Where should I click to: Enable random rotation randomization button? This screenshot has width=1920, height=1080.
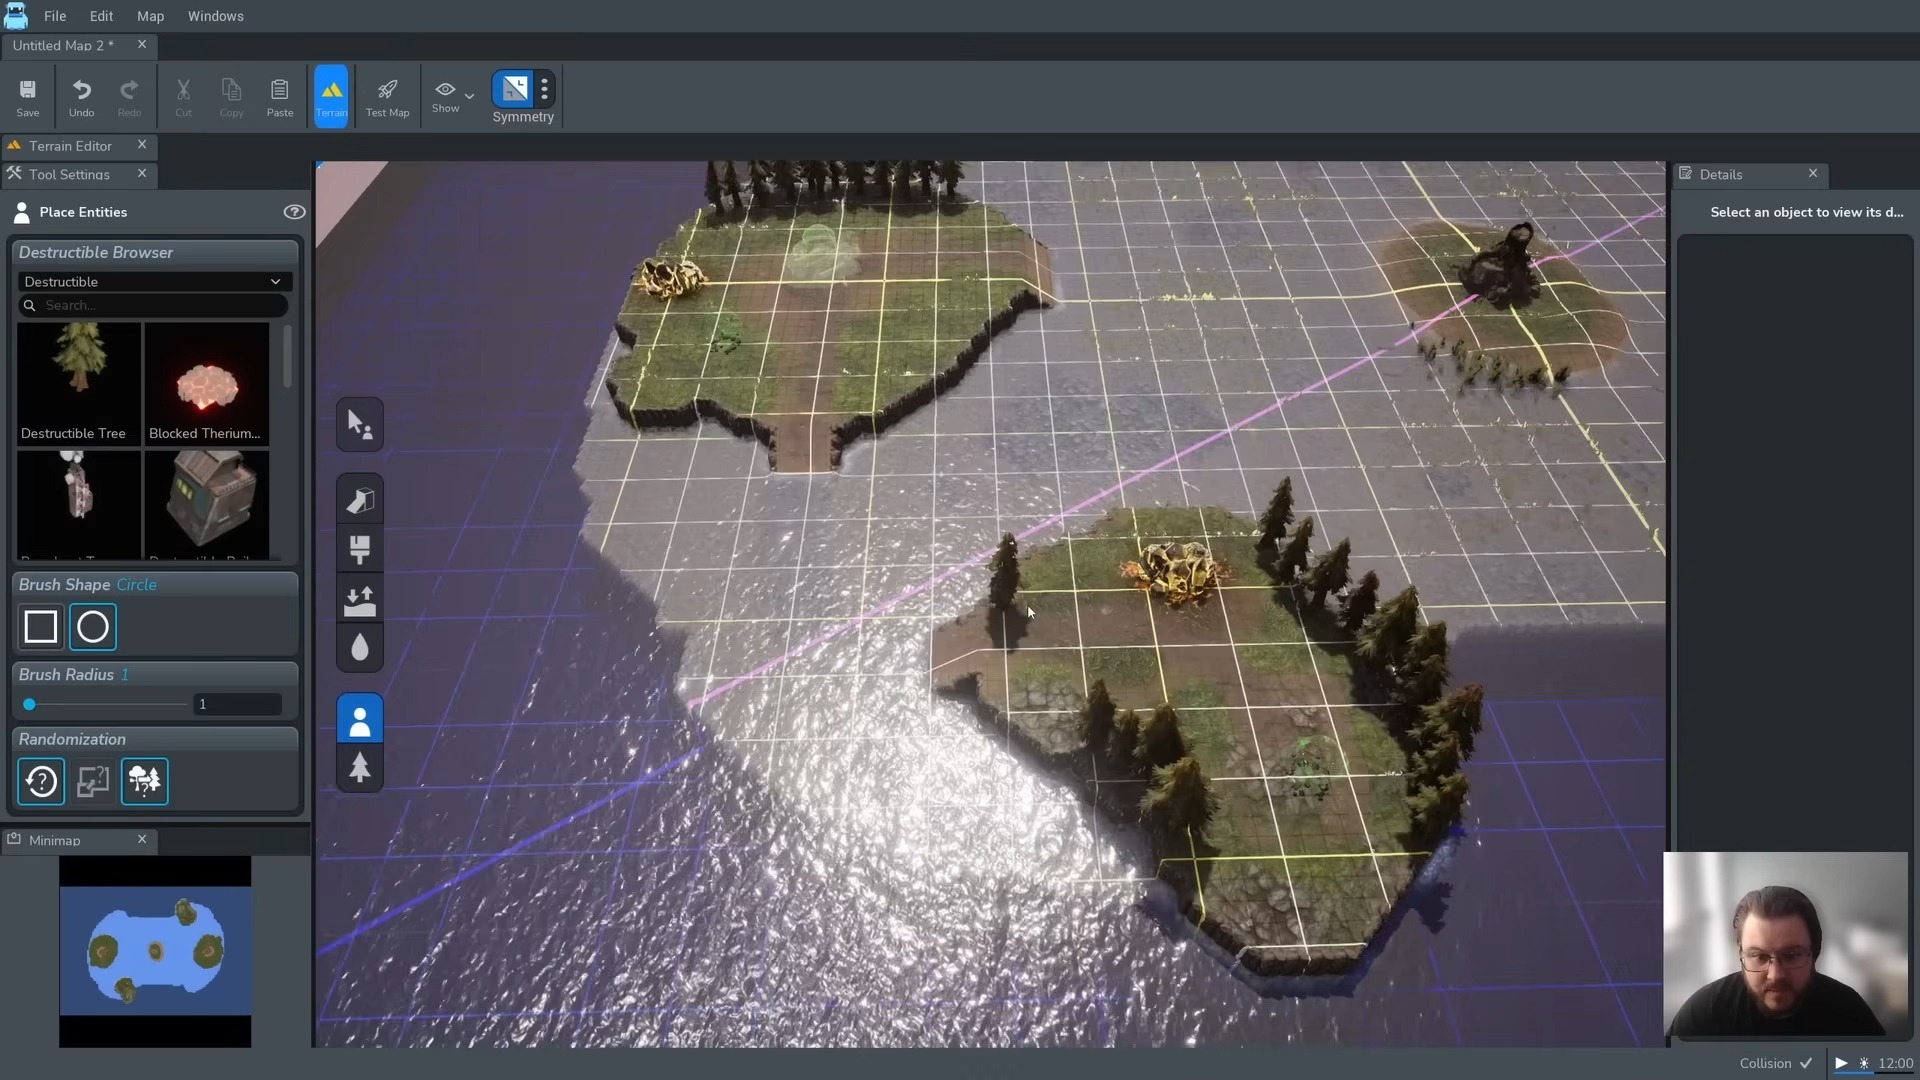tap(41, 781)
